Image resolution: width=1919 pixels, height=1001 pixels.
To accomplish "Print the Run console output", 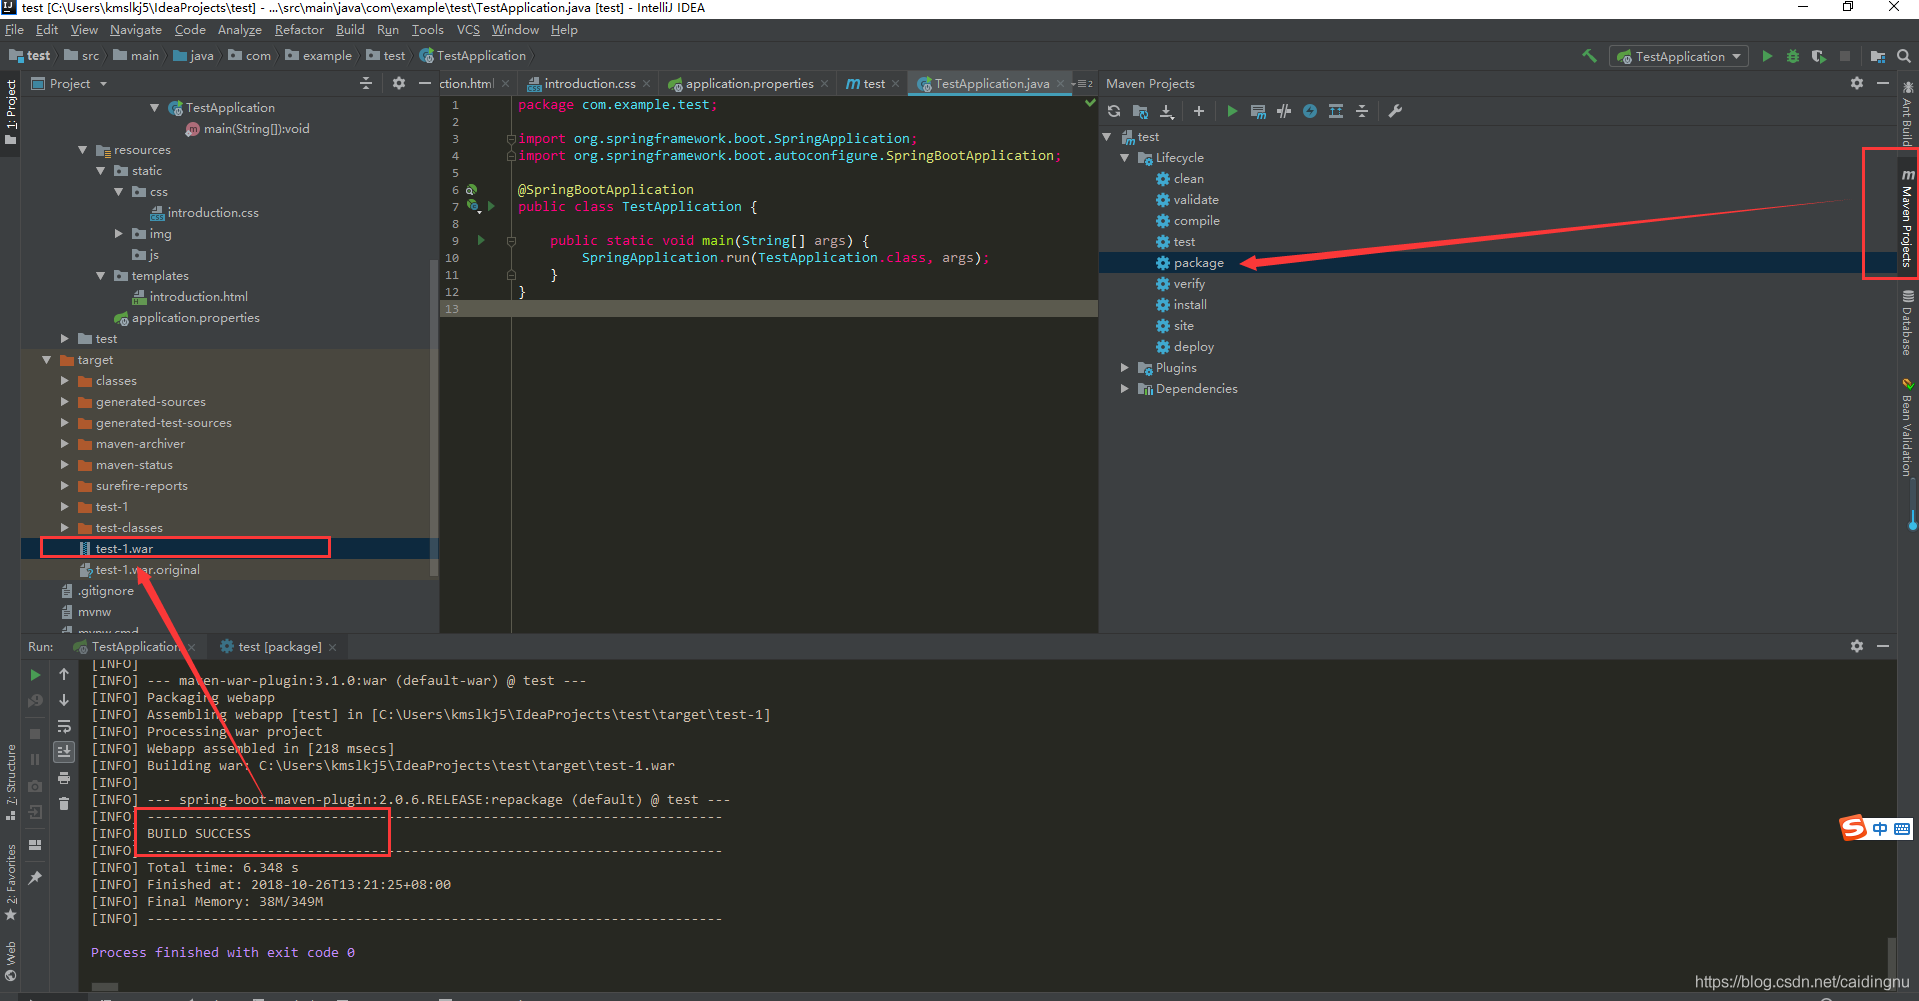I will click(x=64, y=777).
